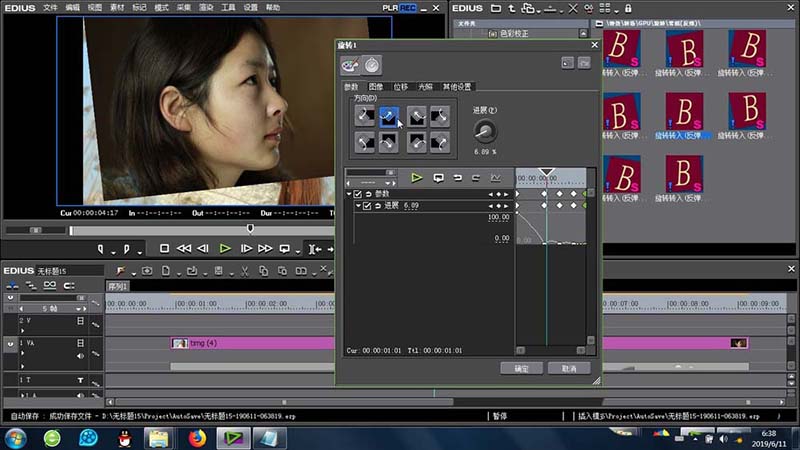Set In point in the player

point(101,249)
